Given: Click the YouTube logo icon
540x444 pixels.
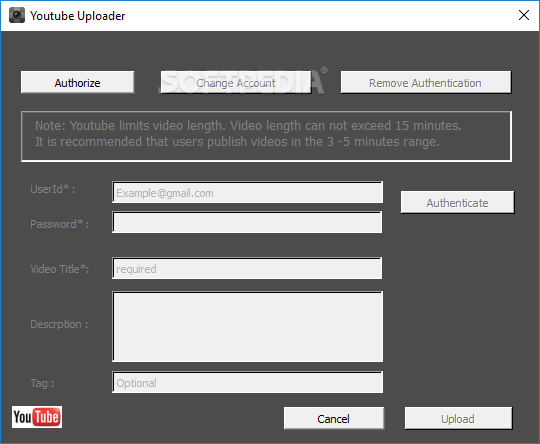Looking at the screenshot, I should pyautogui.click(x=37, y=417).
